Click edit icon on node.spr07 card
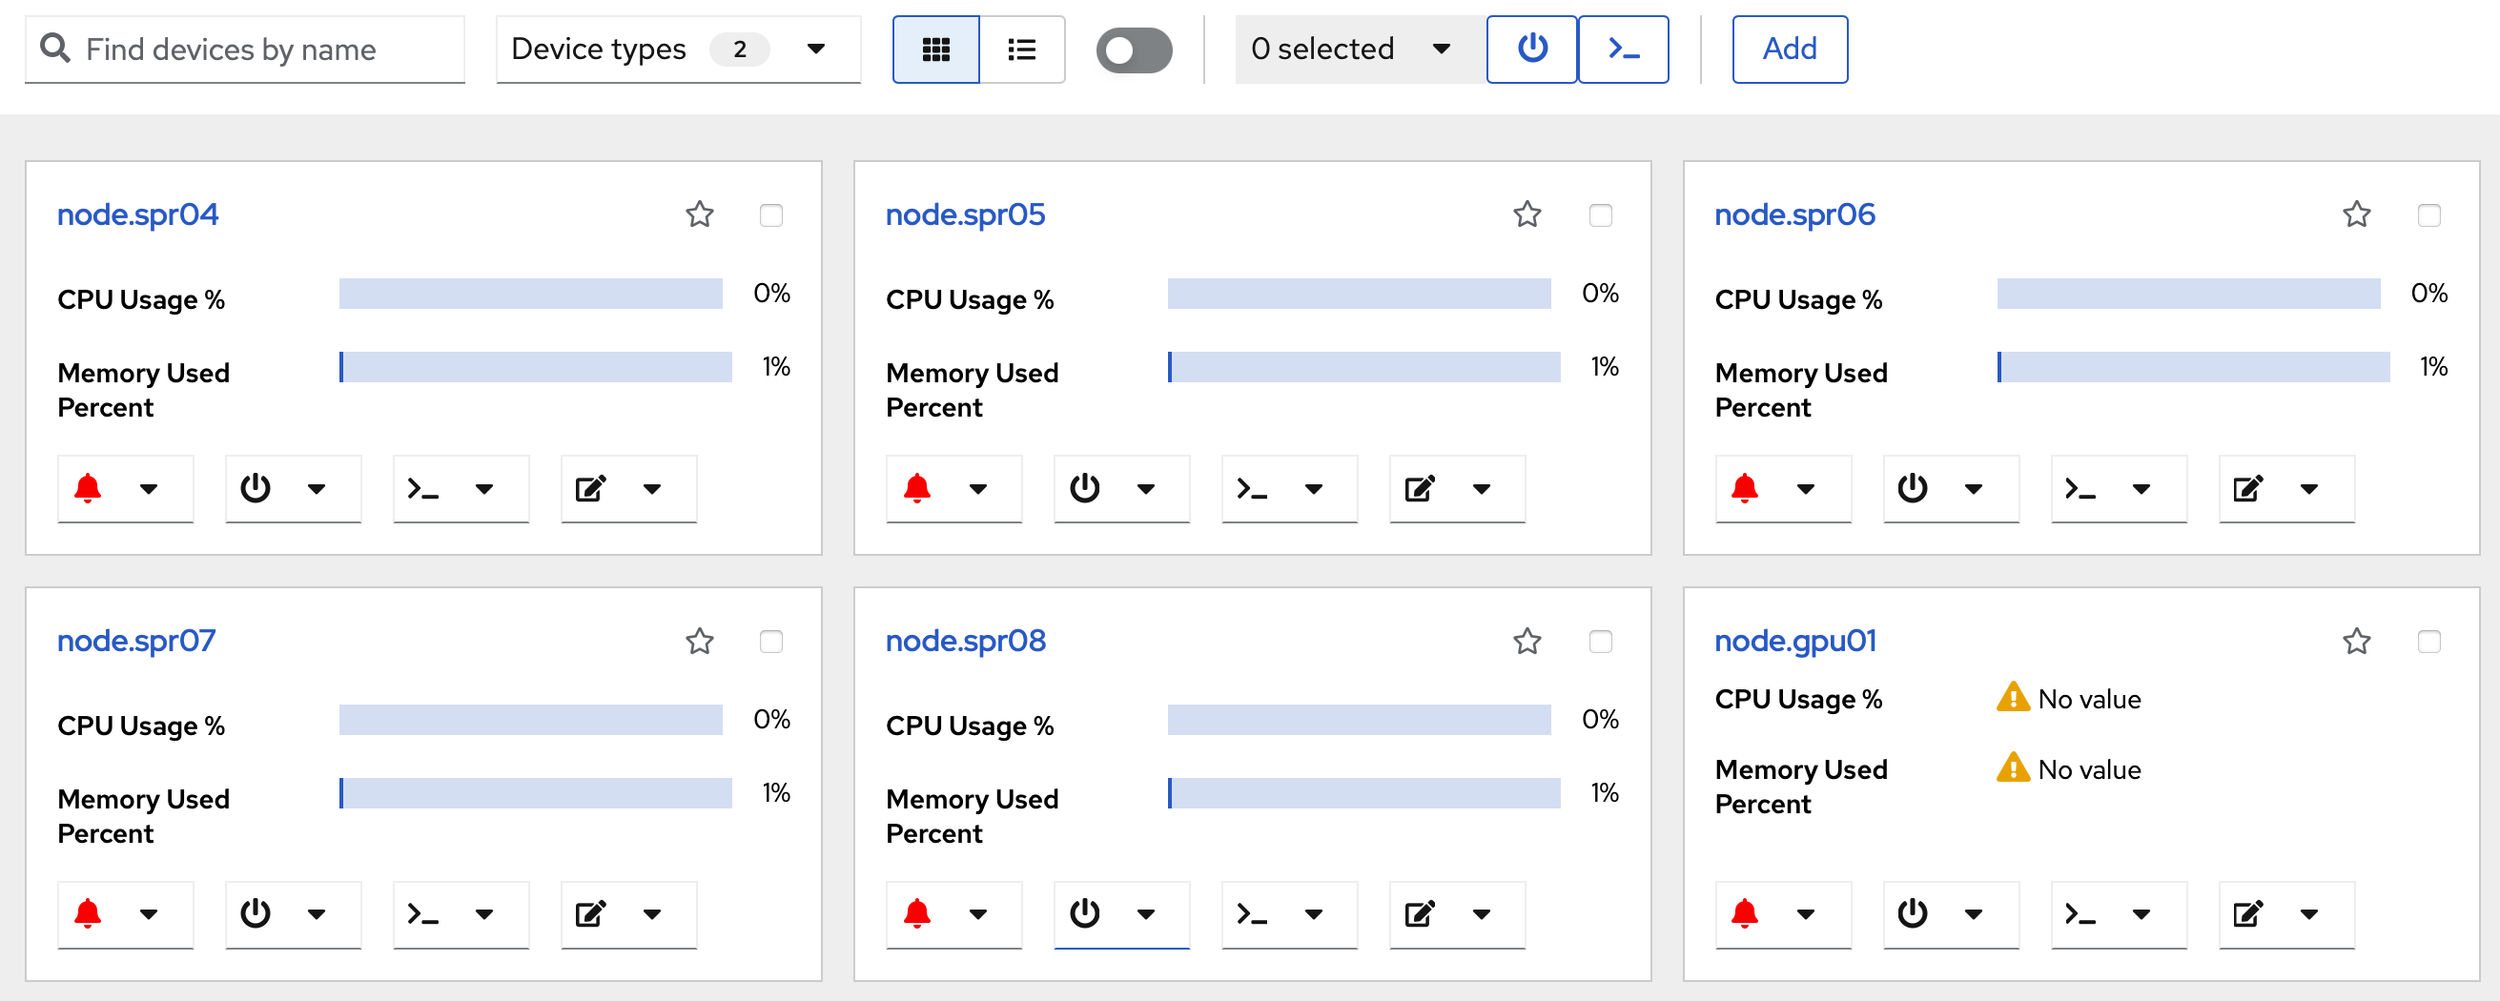Image resolution: width=2500 pixels, height=1001 pixels. coord(591,914)
